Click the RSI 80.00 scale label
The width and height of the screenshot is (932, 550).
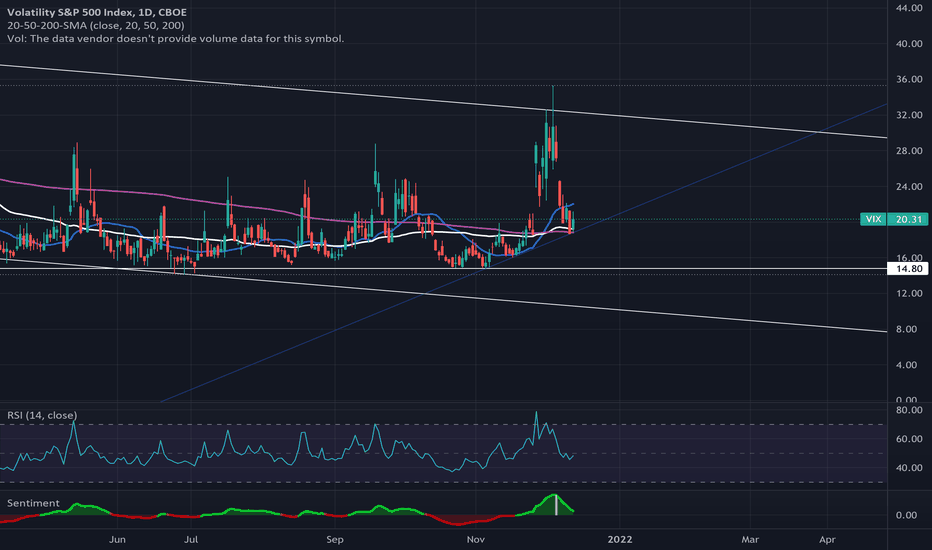[x=909, y=410]
